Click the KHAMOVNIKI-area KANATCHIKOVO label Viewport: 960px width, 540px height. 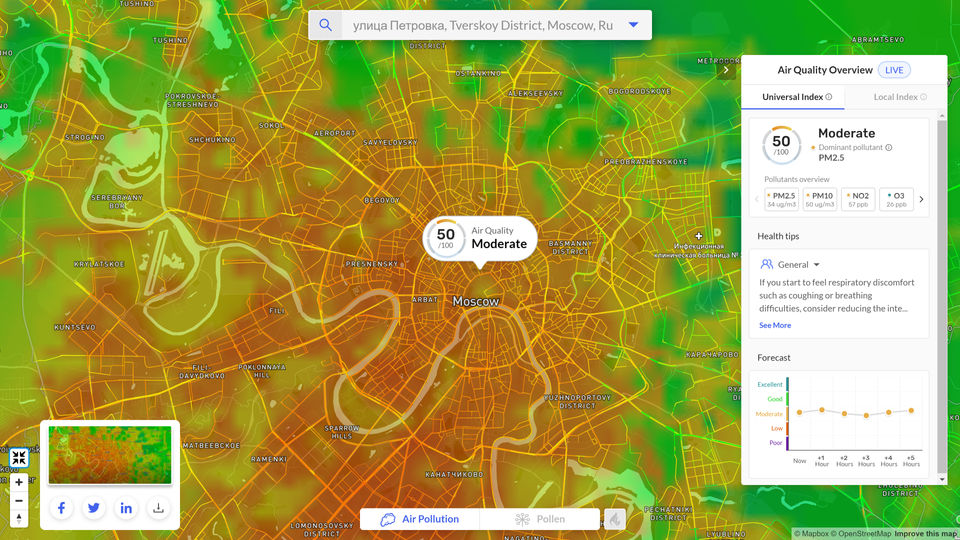pos(454,474)
